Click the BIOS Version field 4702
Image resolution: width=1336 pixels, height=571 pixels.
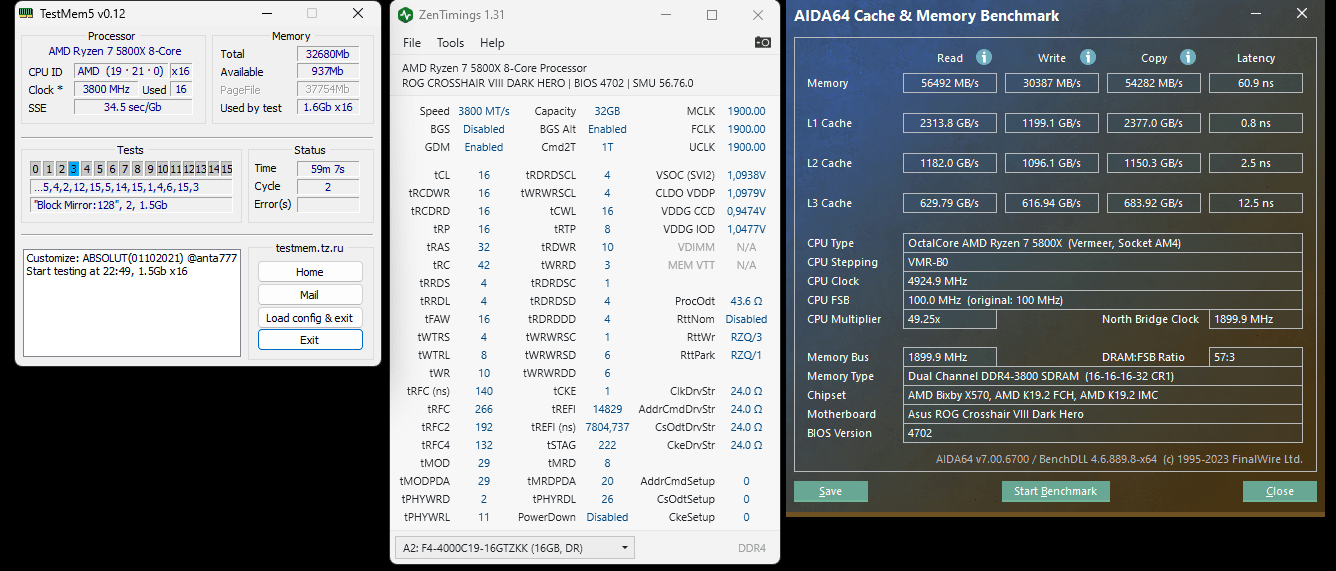pyautogui.click(x=1103, y=433)
